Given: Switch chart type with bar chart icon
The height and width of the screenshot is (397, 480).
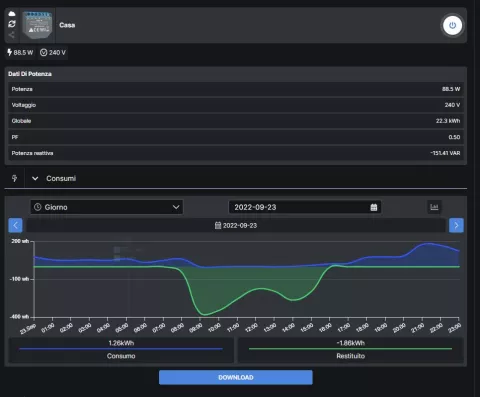Looking at the screenshot, I should tap(434, 207).
